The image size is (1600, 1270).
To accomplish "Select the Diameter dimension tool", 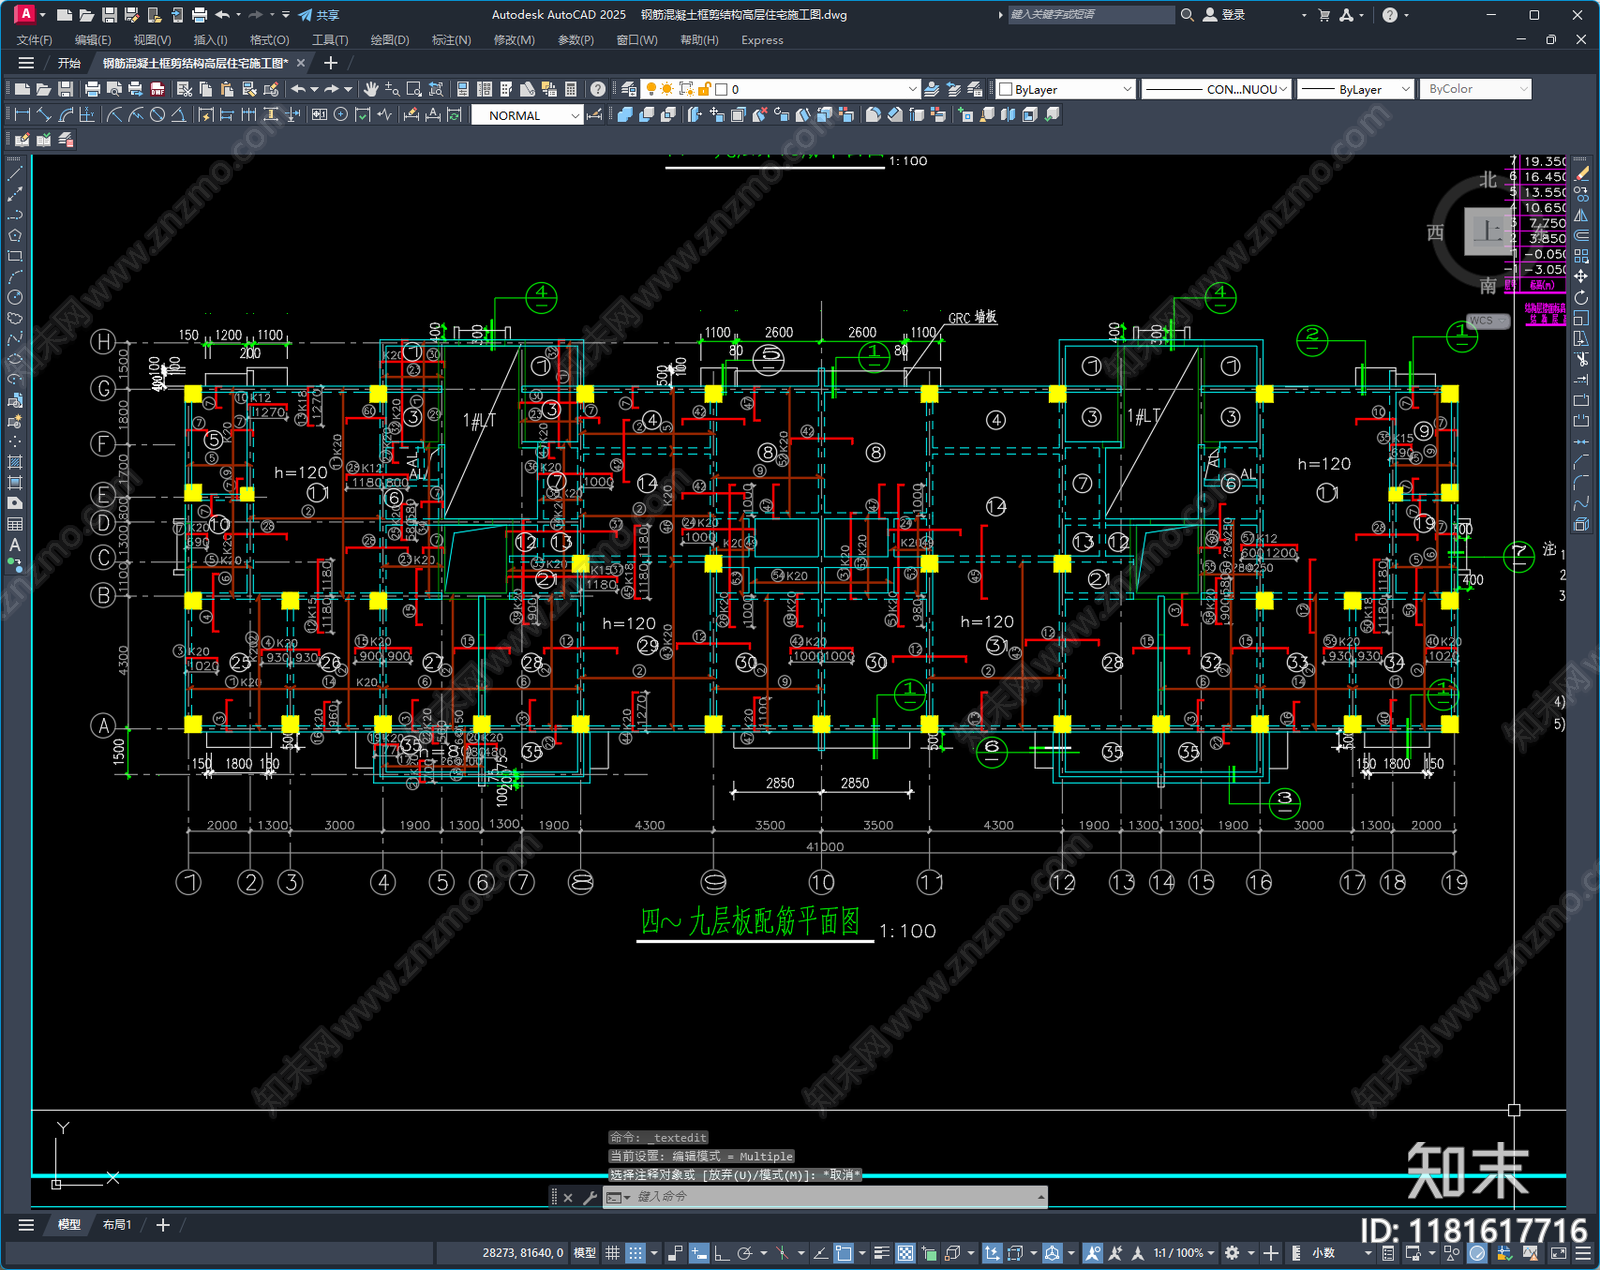I will click(x=157, y=115).
